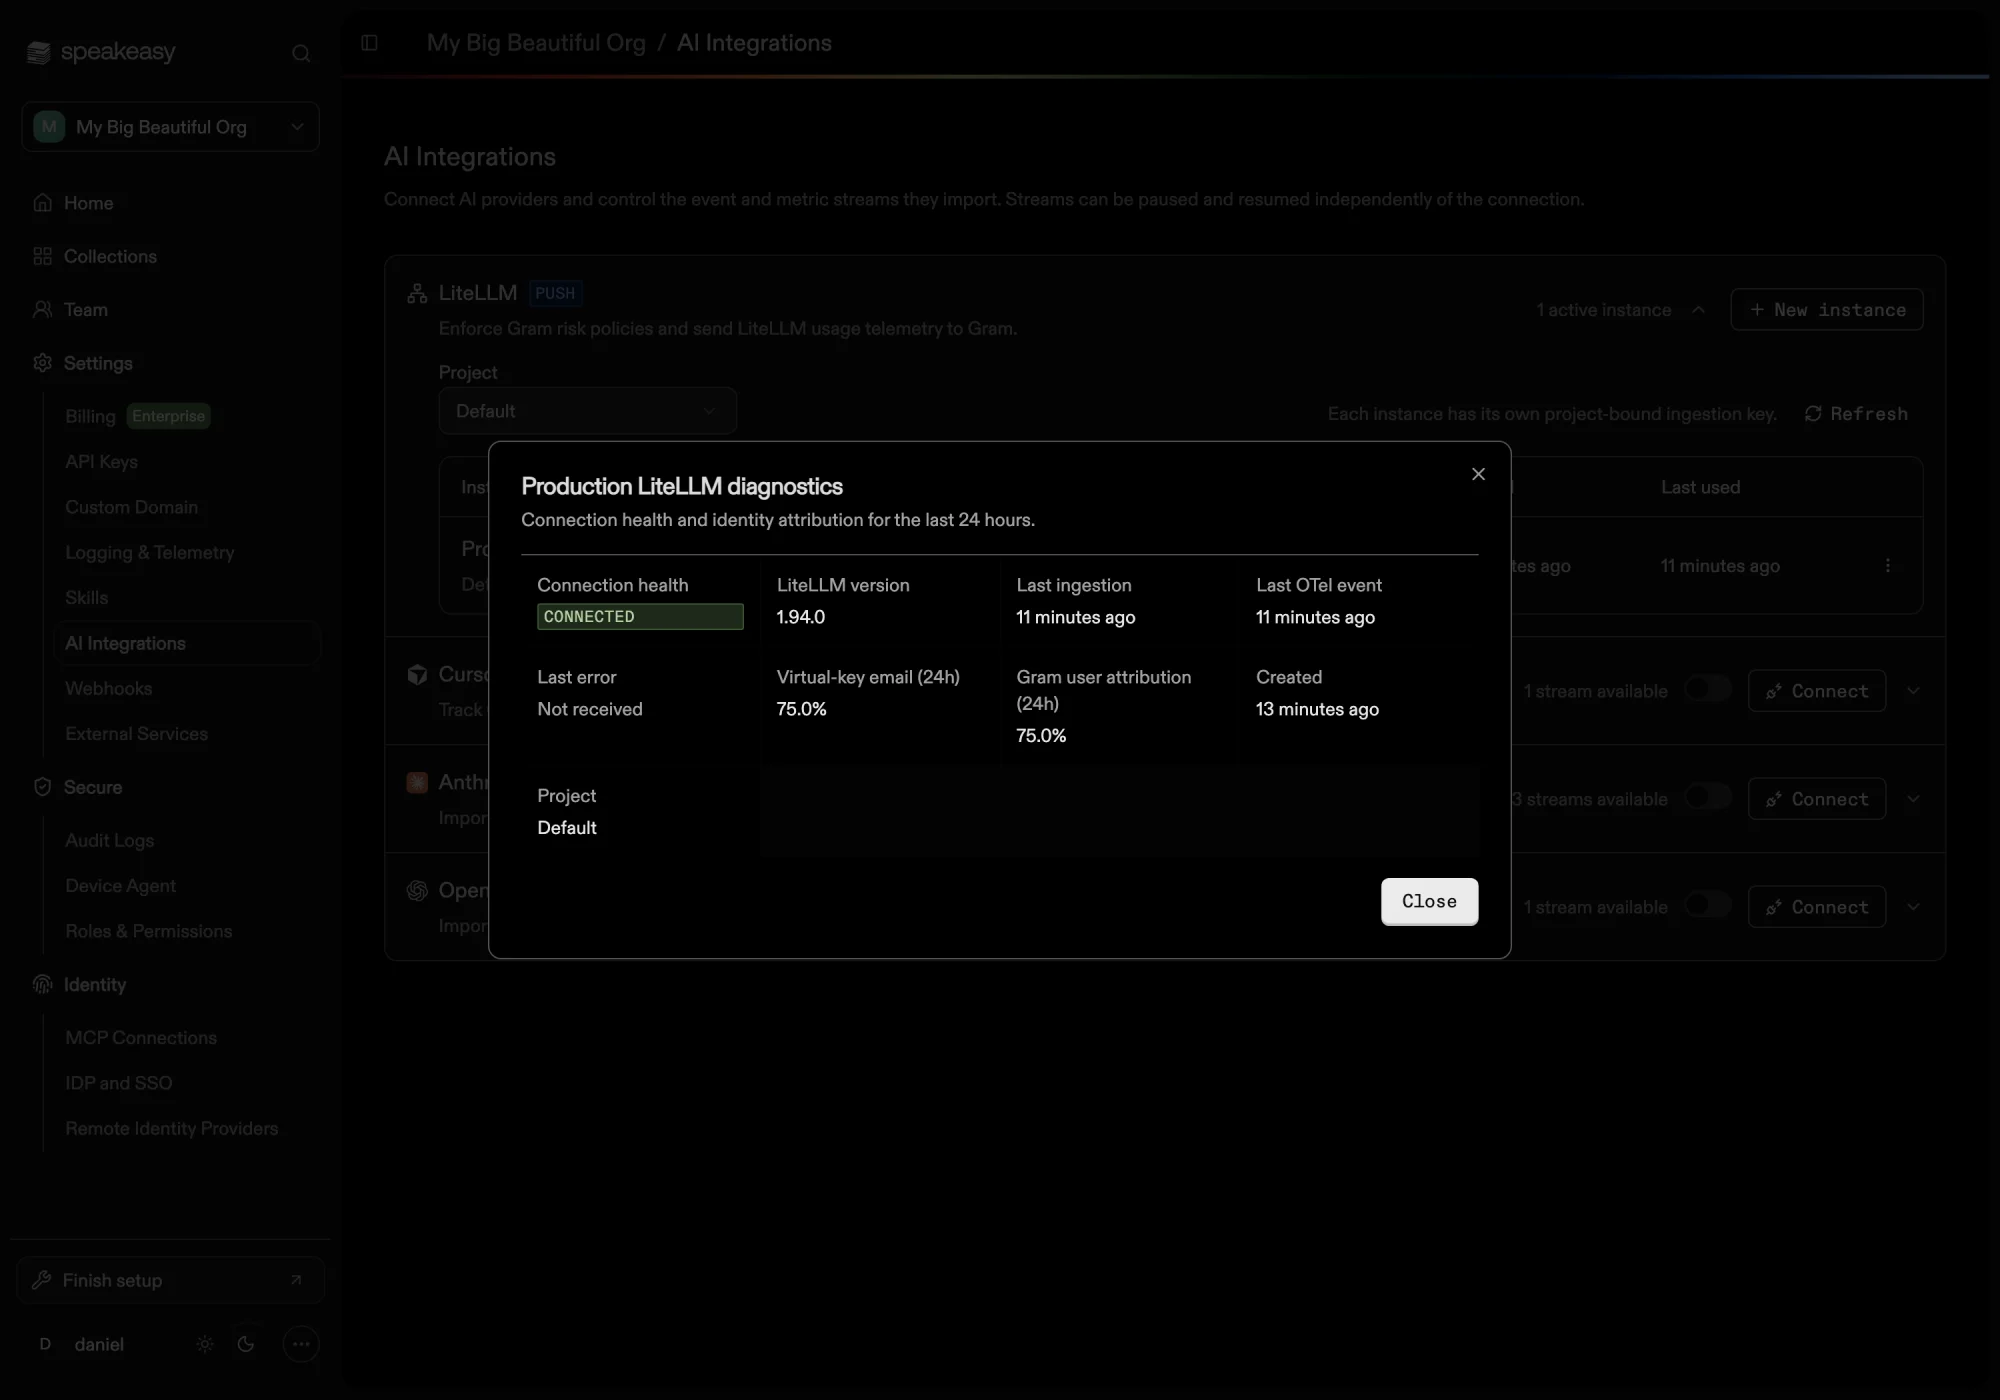This screenshot has width=2000, height=1400.
Task: Open the Billing settings page
Action: click(x=90, y=416)
